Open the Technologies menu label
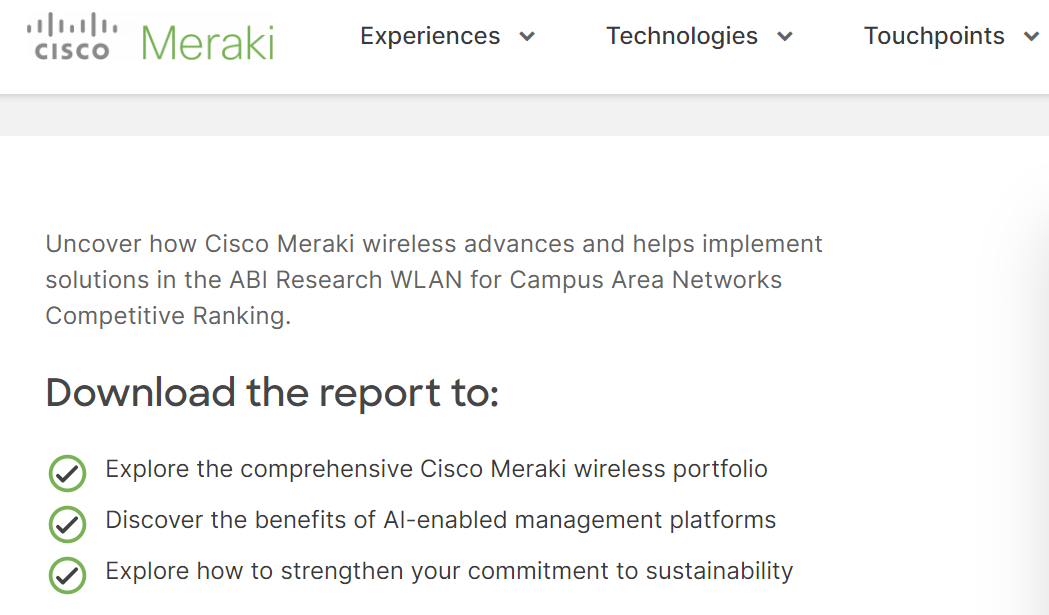This screenshot has height=615, width=1049. click(x=682, y=36)
